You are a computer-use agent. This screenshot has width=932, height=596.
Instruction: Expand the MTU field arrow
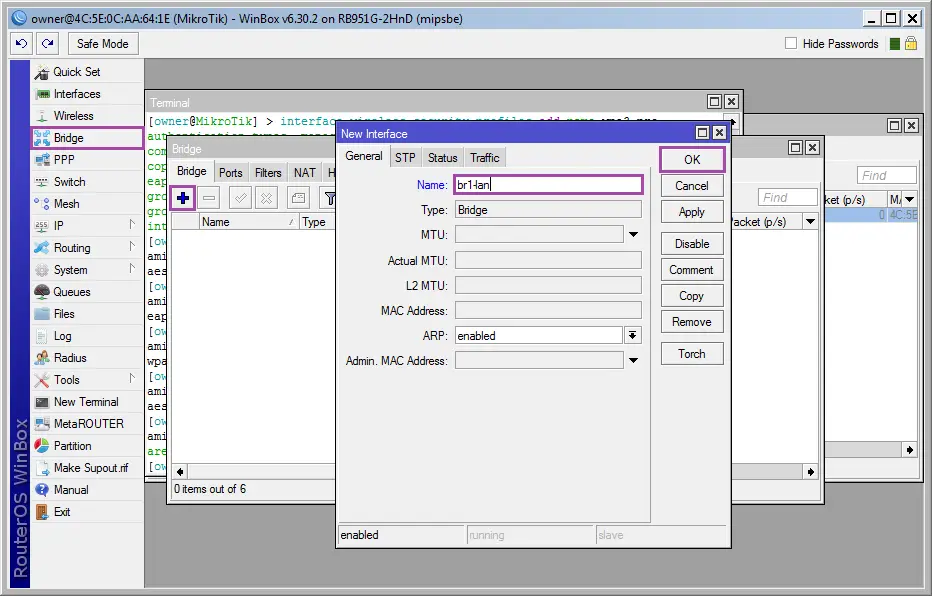[x=634, y=235]
